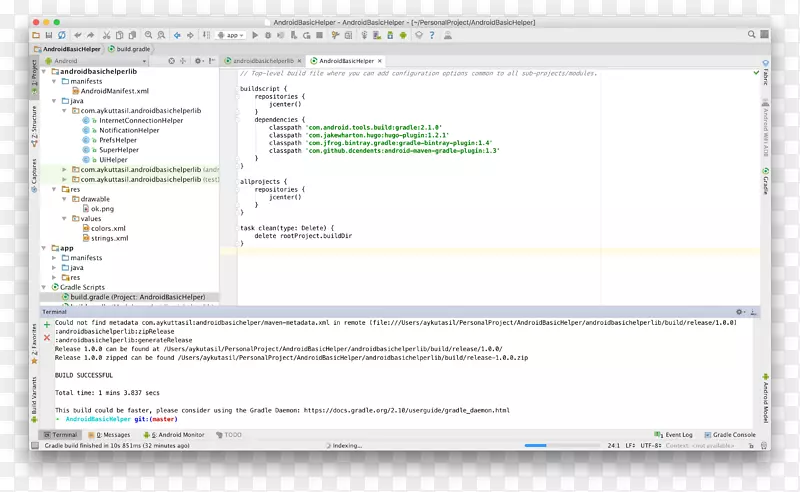The image size is (800, 492).
Task: Collapse the androidbasichelperlib module node
Action: (x=45, y=72)
